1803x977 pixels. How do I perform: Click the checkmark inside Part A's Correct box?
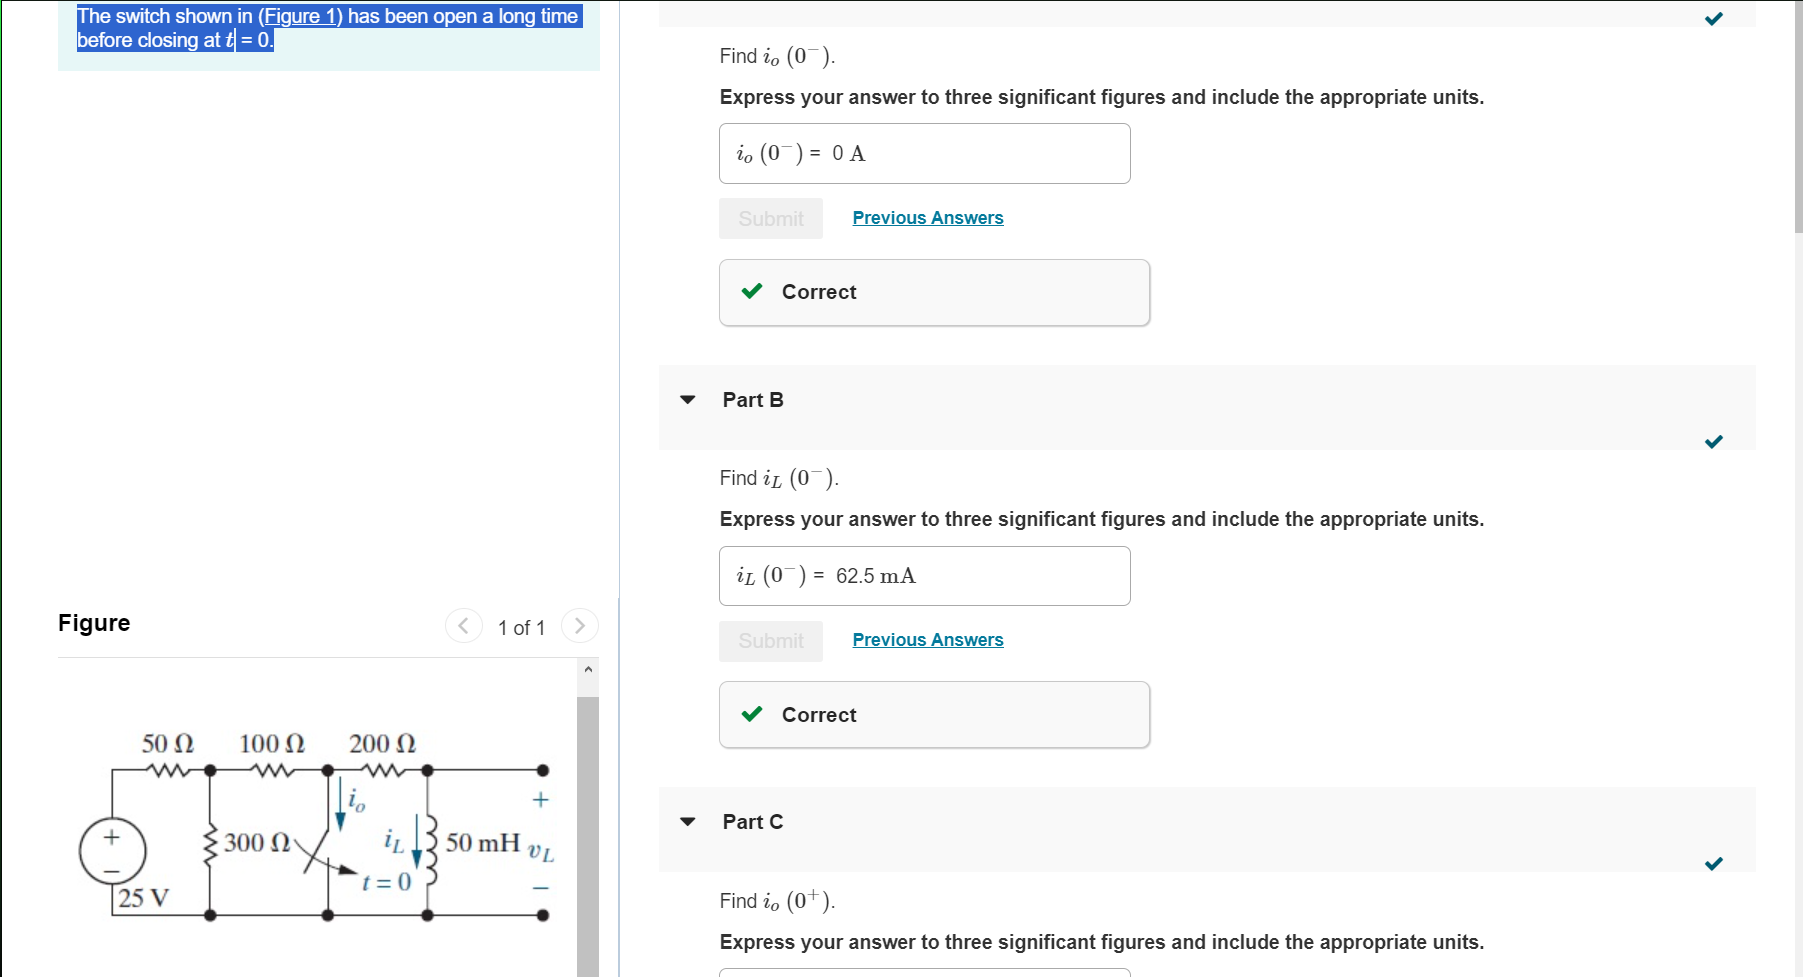pos(752,291)
